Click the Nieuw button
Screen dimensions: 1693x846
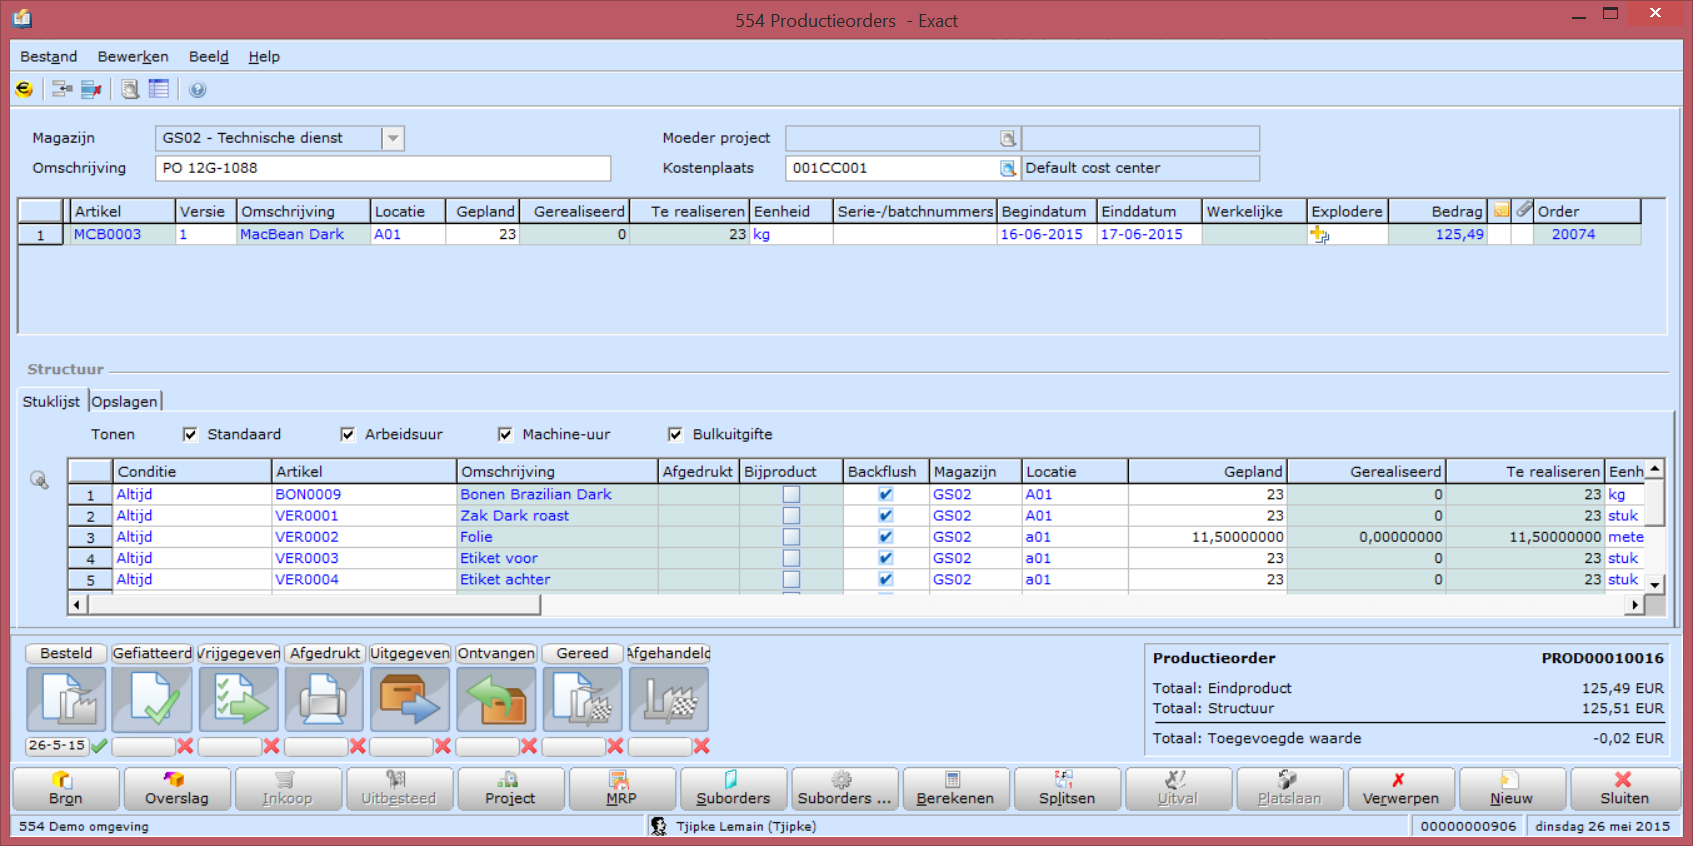(1511, 788)
